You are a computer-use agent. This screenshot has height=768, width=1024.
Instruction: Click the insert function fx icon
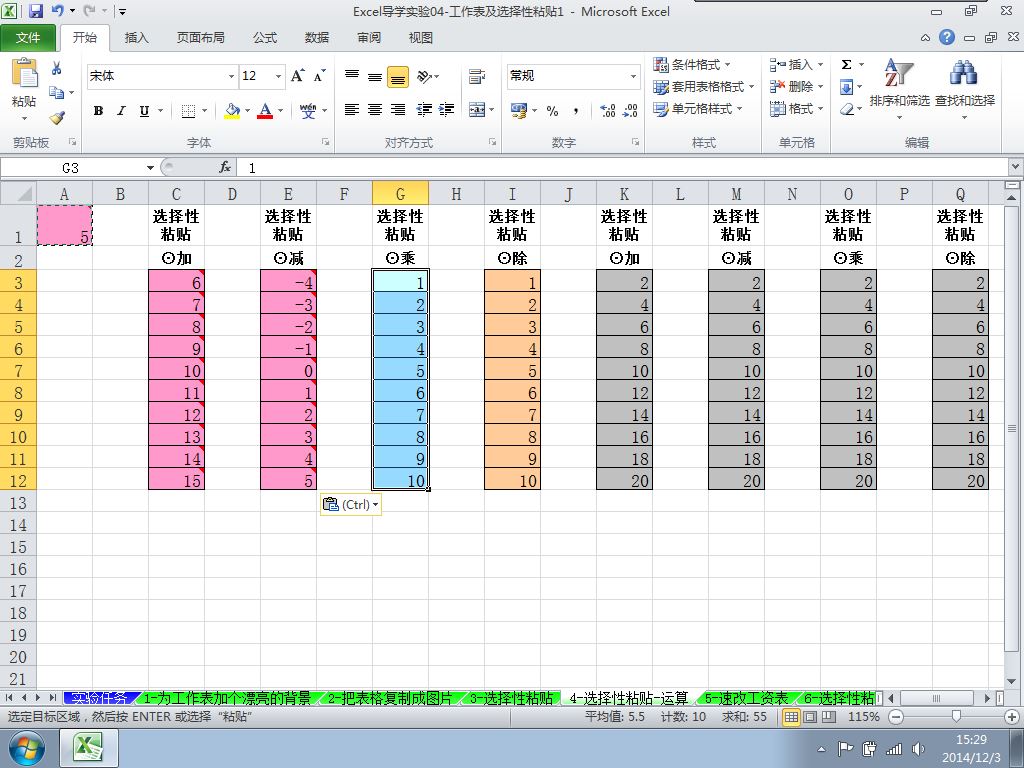(225, 167)
